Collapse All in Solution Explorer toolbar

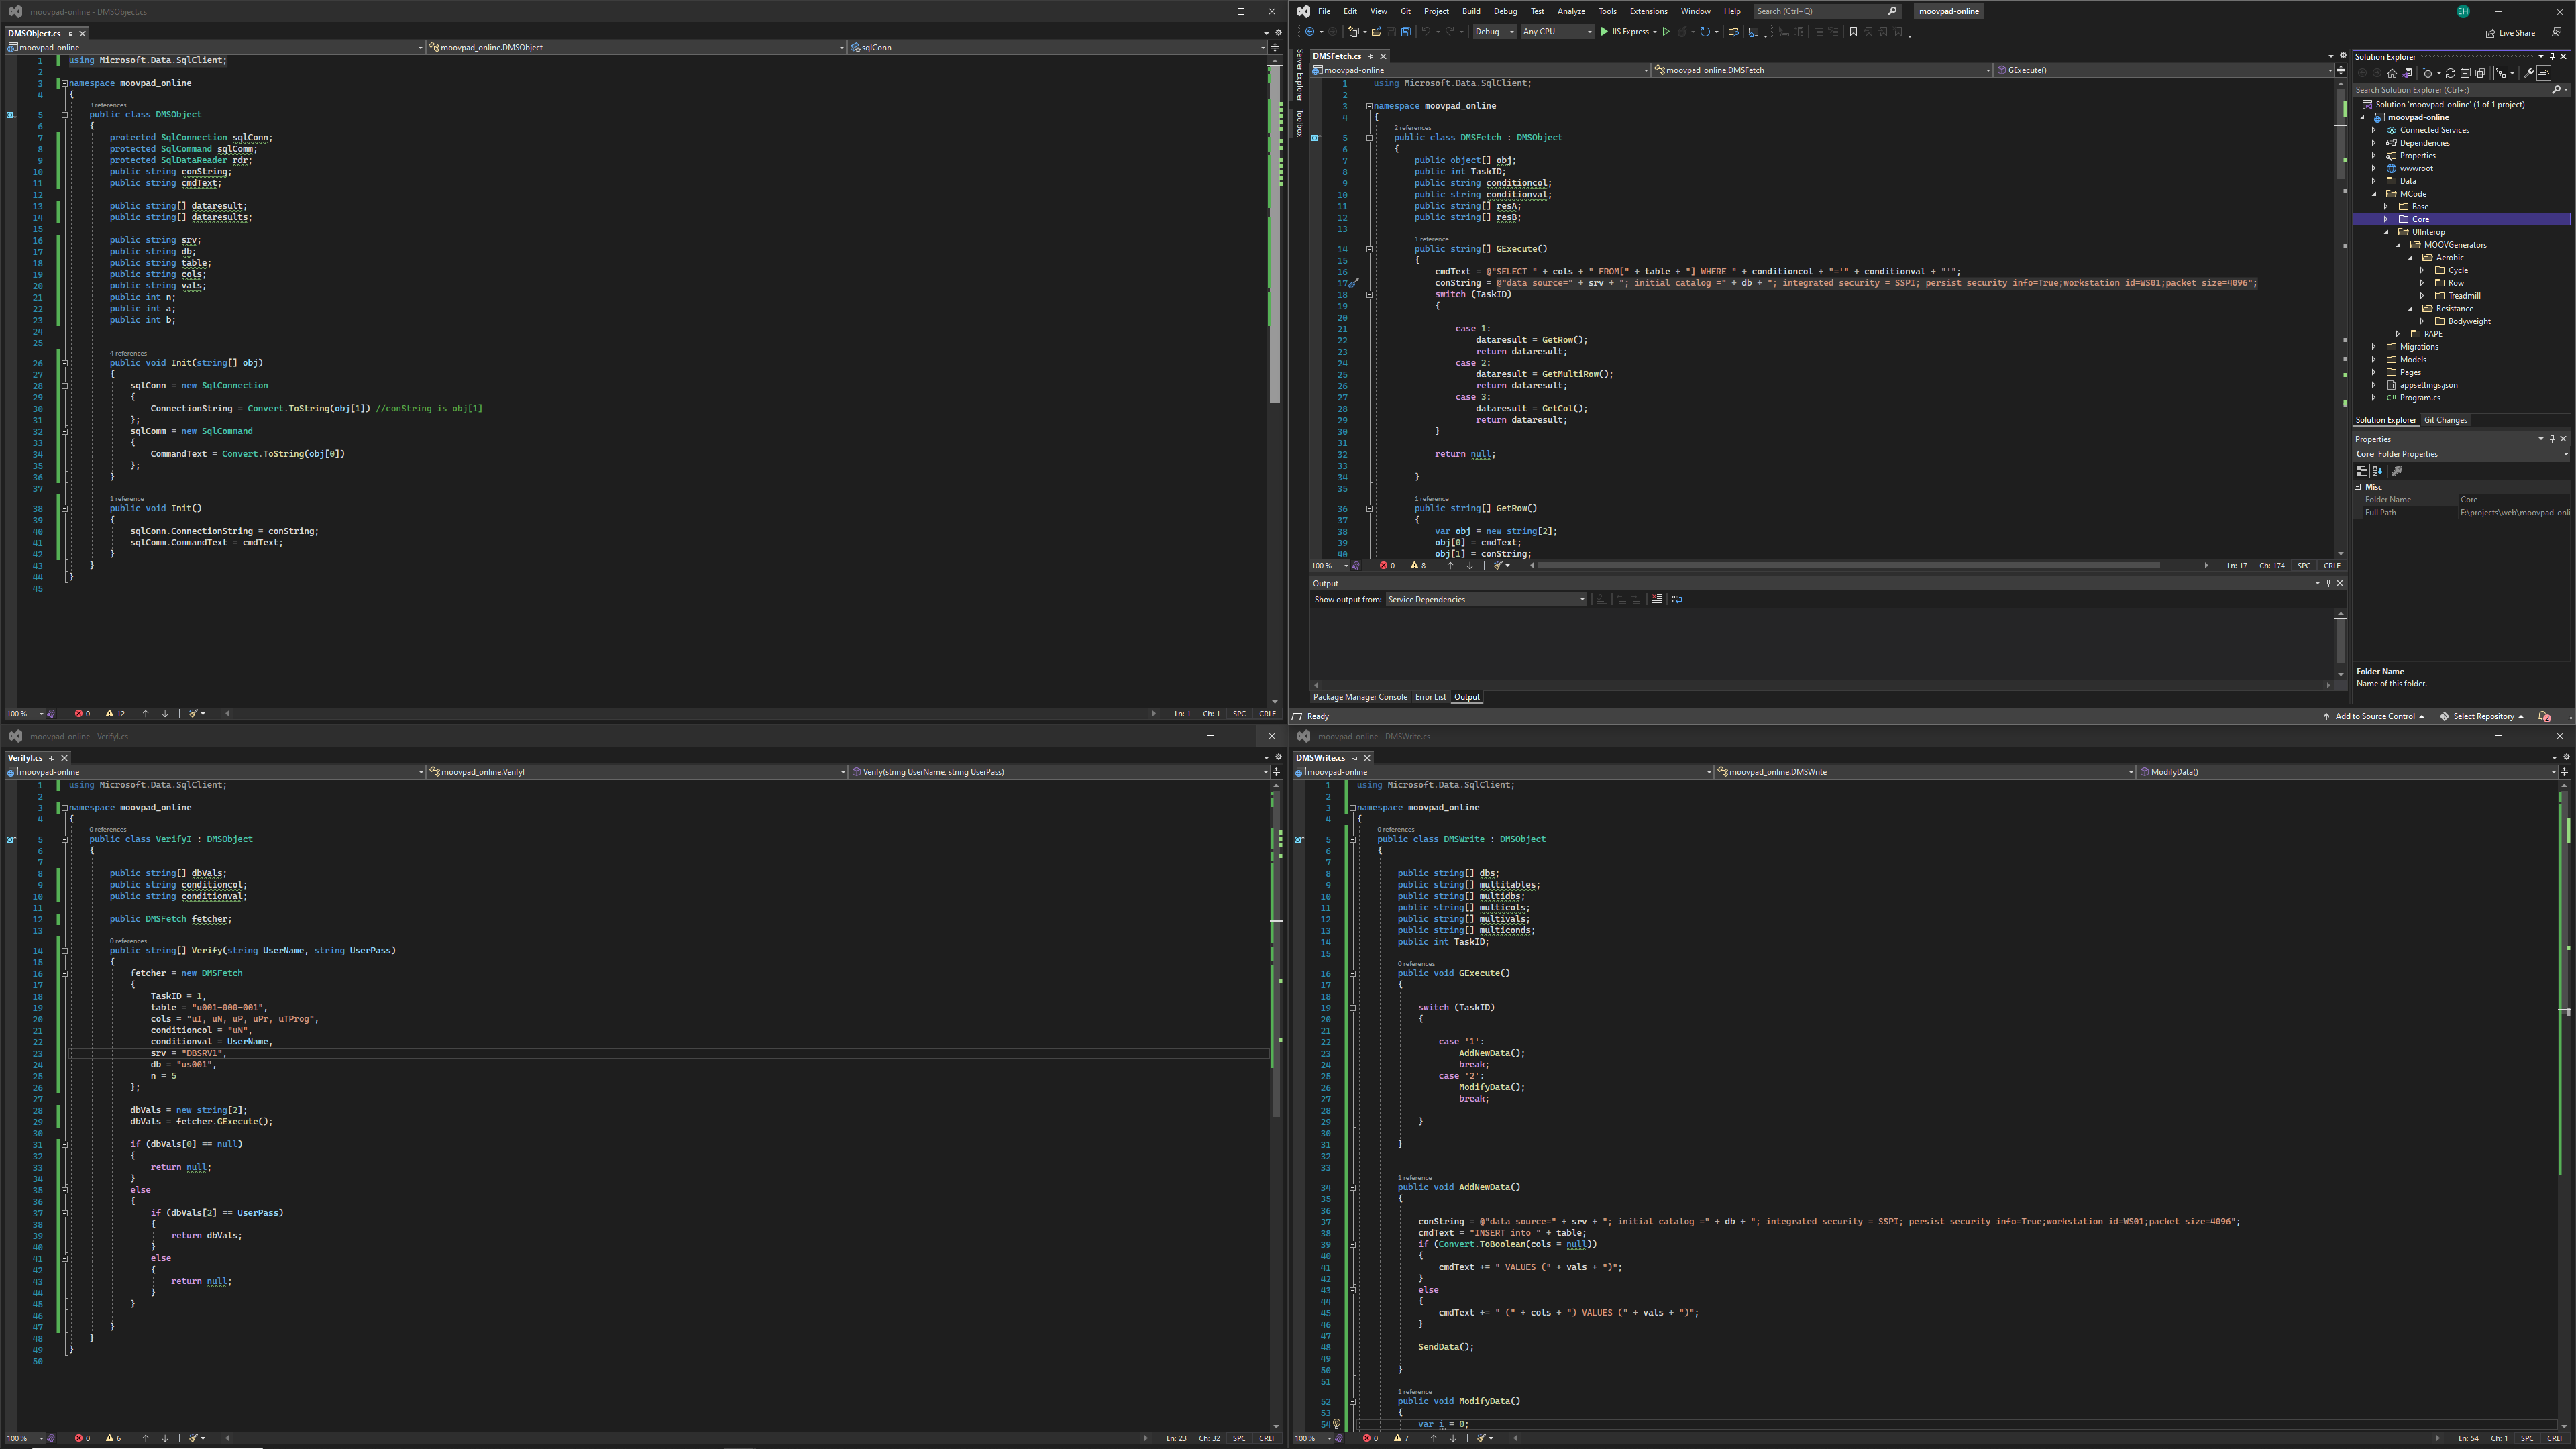pyautogui.click(x=2465, y=73)
